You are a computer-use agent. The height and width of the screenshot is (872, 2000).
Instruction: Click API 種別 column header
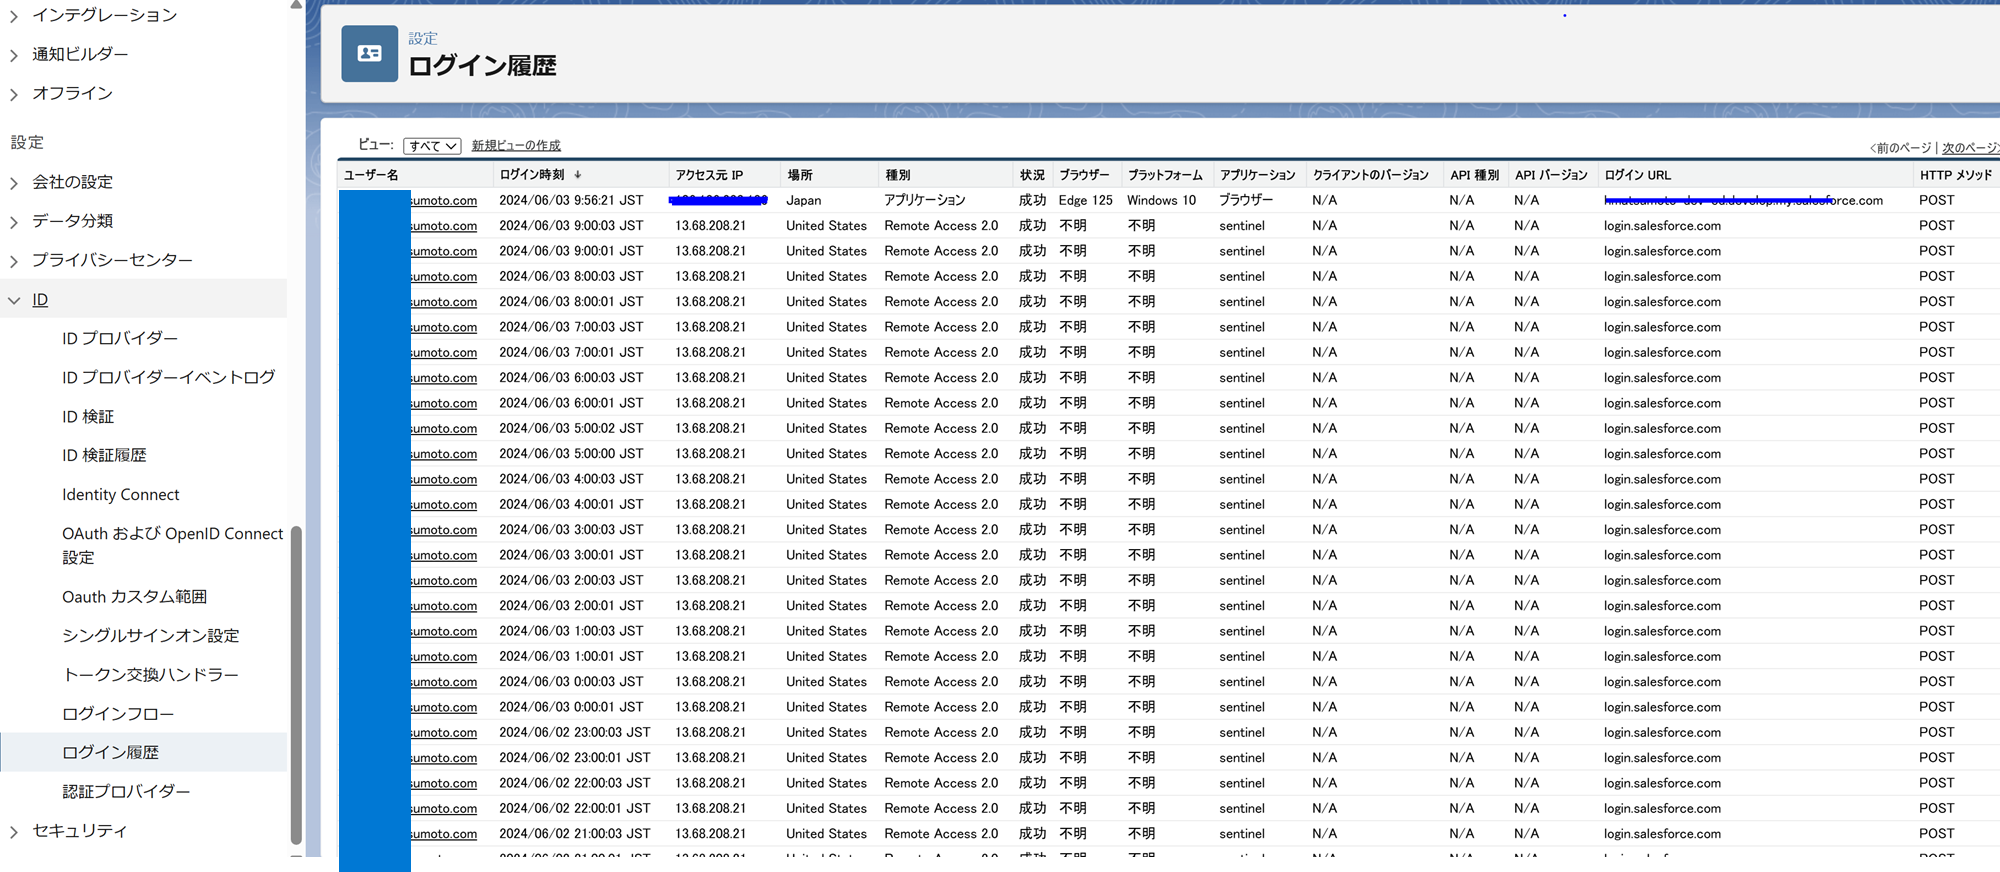(x=1475, y=175)
